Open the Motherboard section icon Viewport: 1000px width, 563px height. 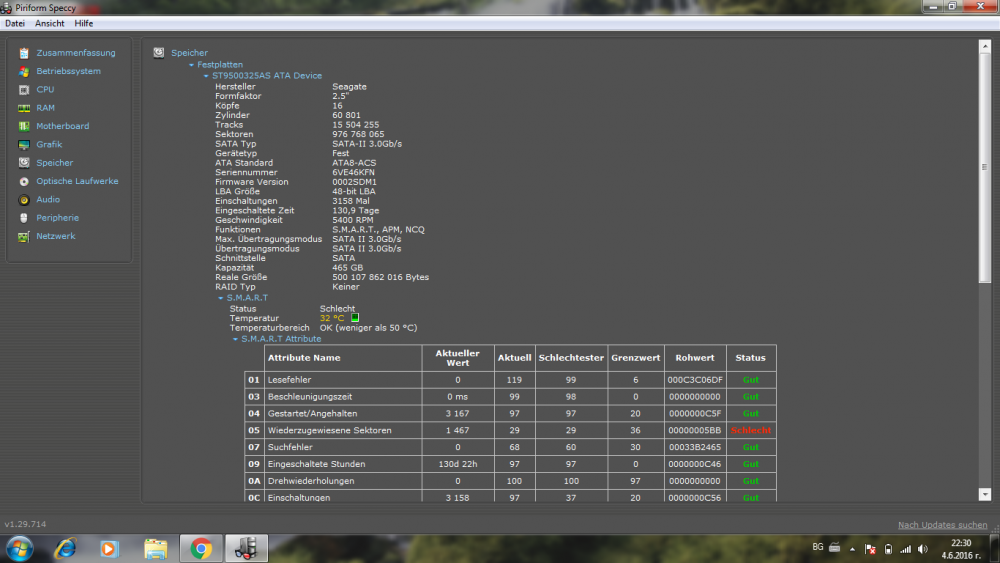[x=24, y=126]
